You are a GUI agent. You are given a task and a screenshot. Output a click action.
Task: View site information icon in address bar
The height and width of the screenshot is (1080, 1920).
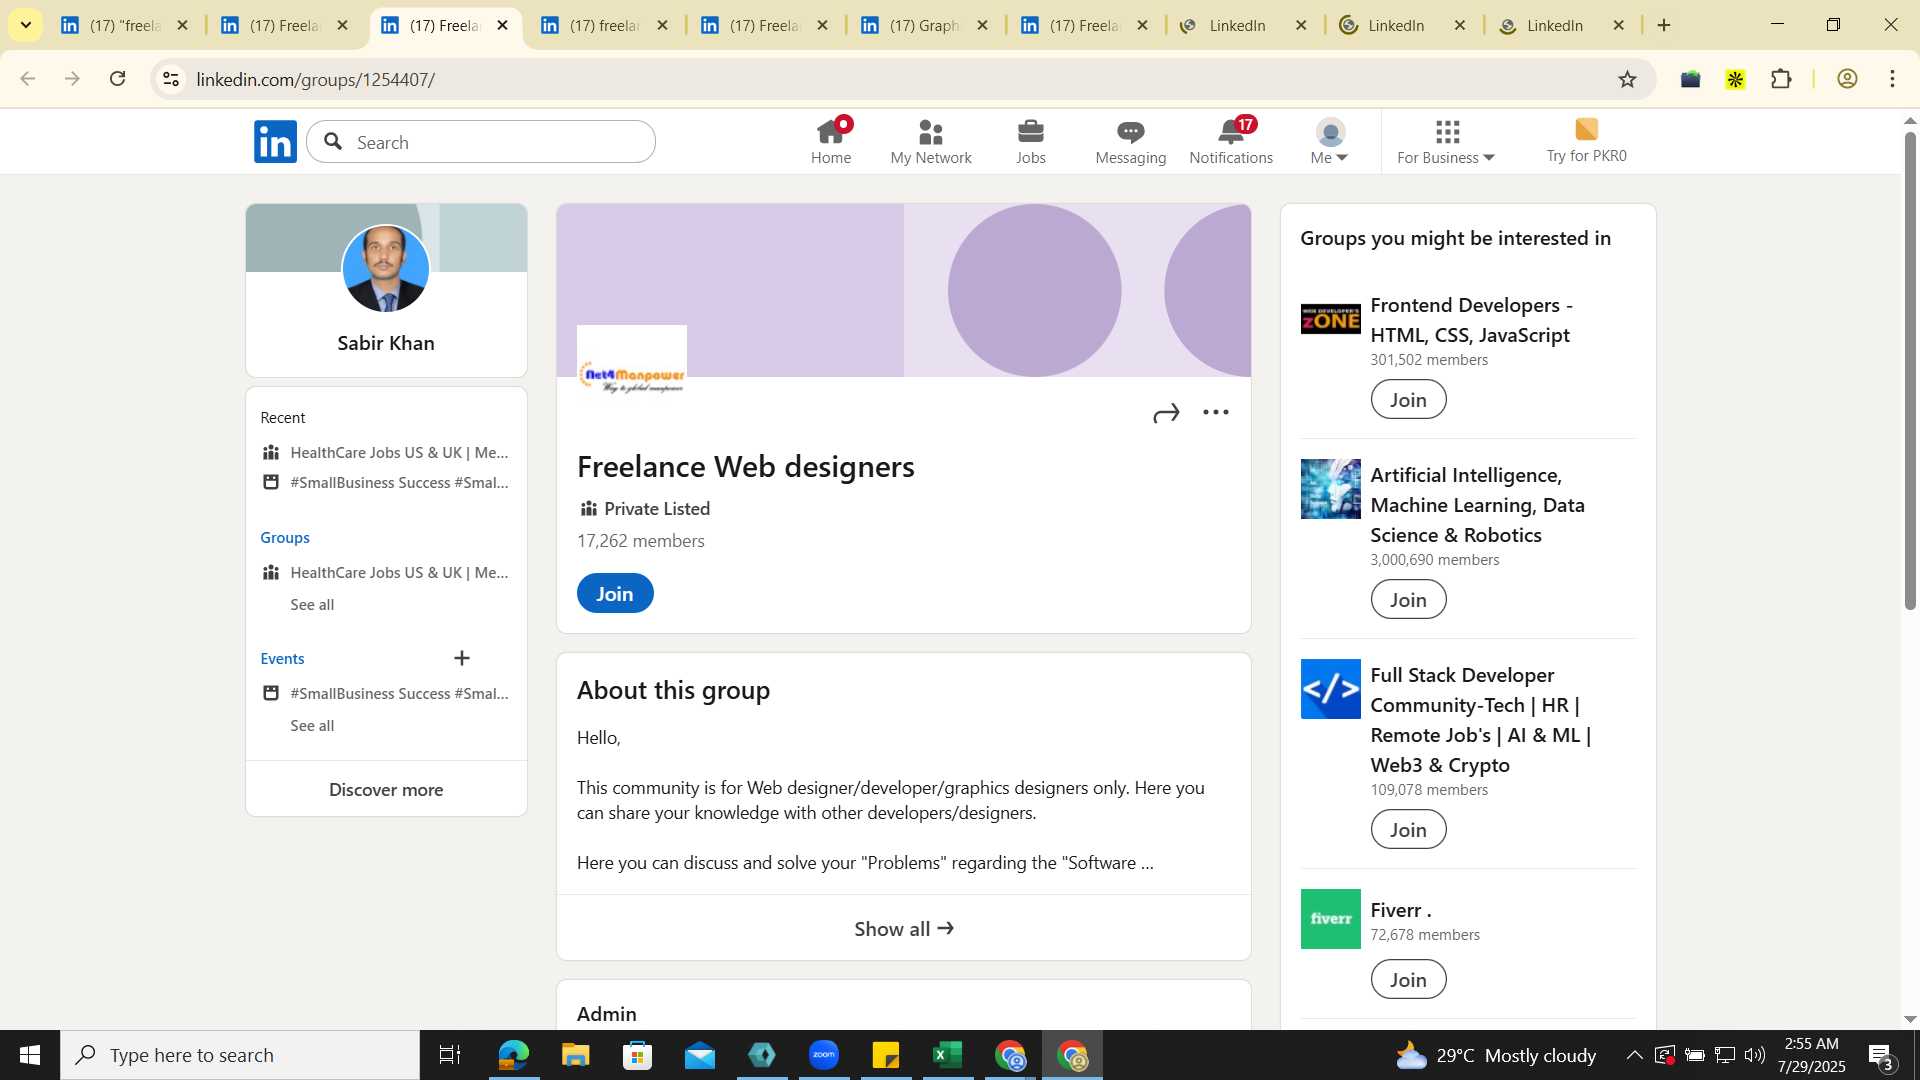pyautogui.click(x=171, y=79)
